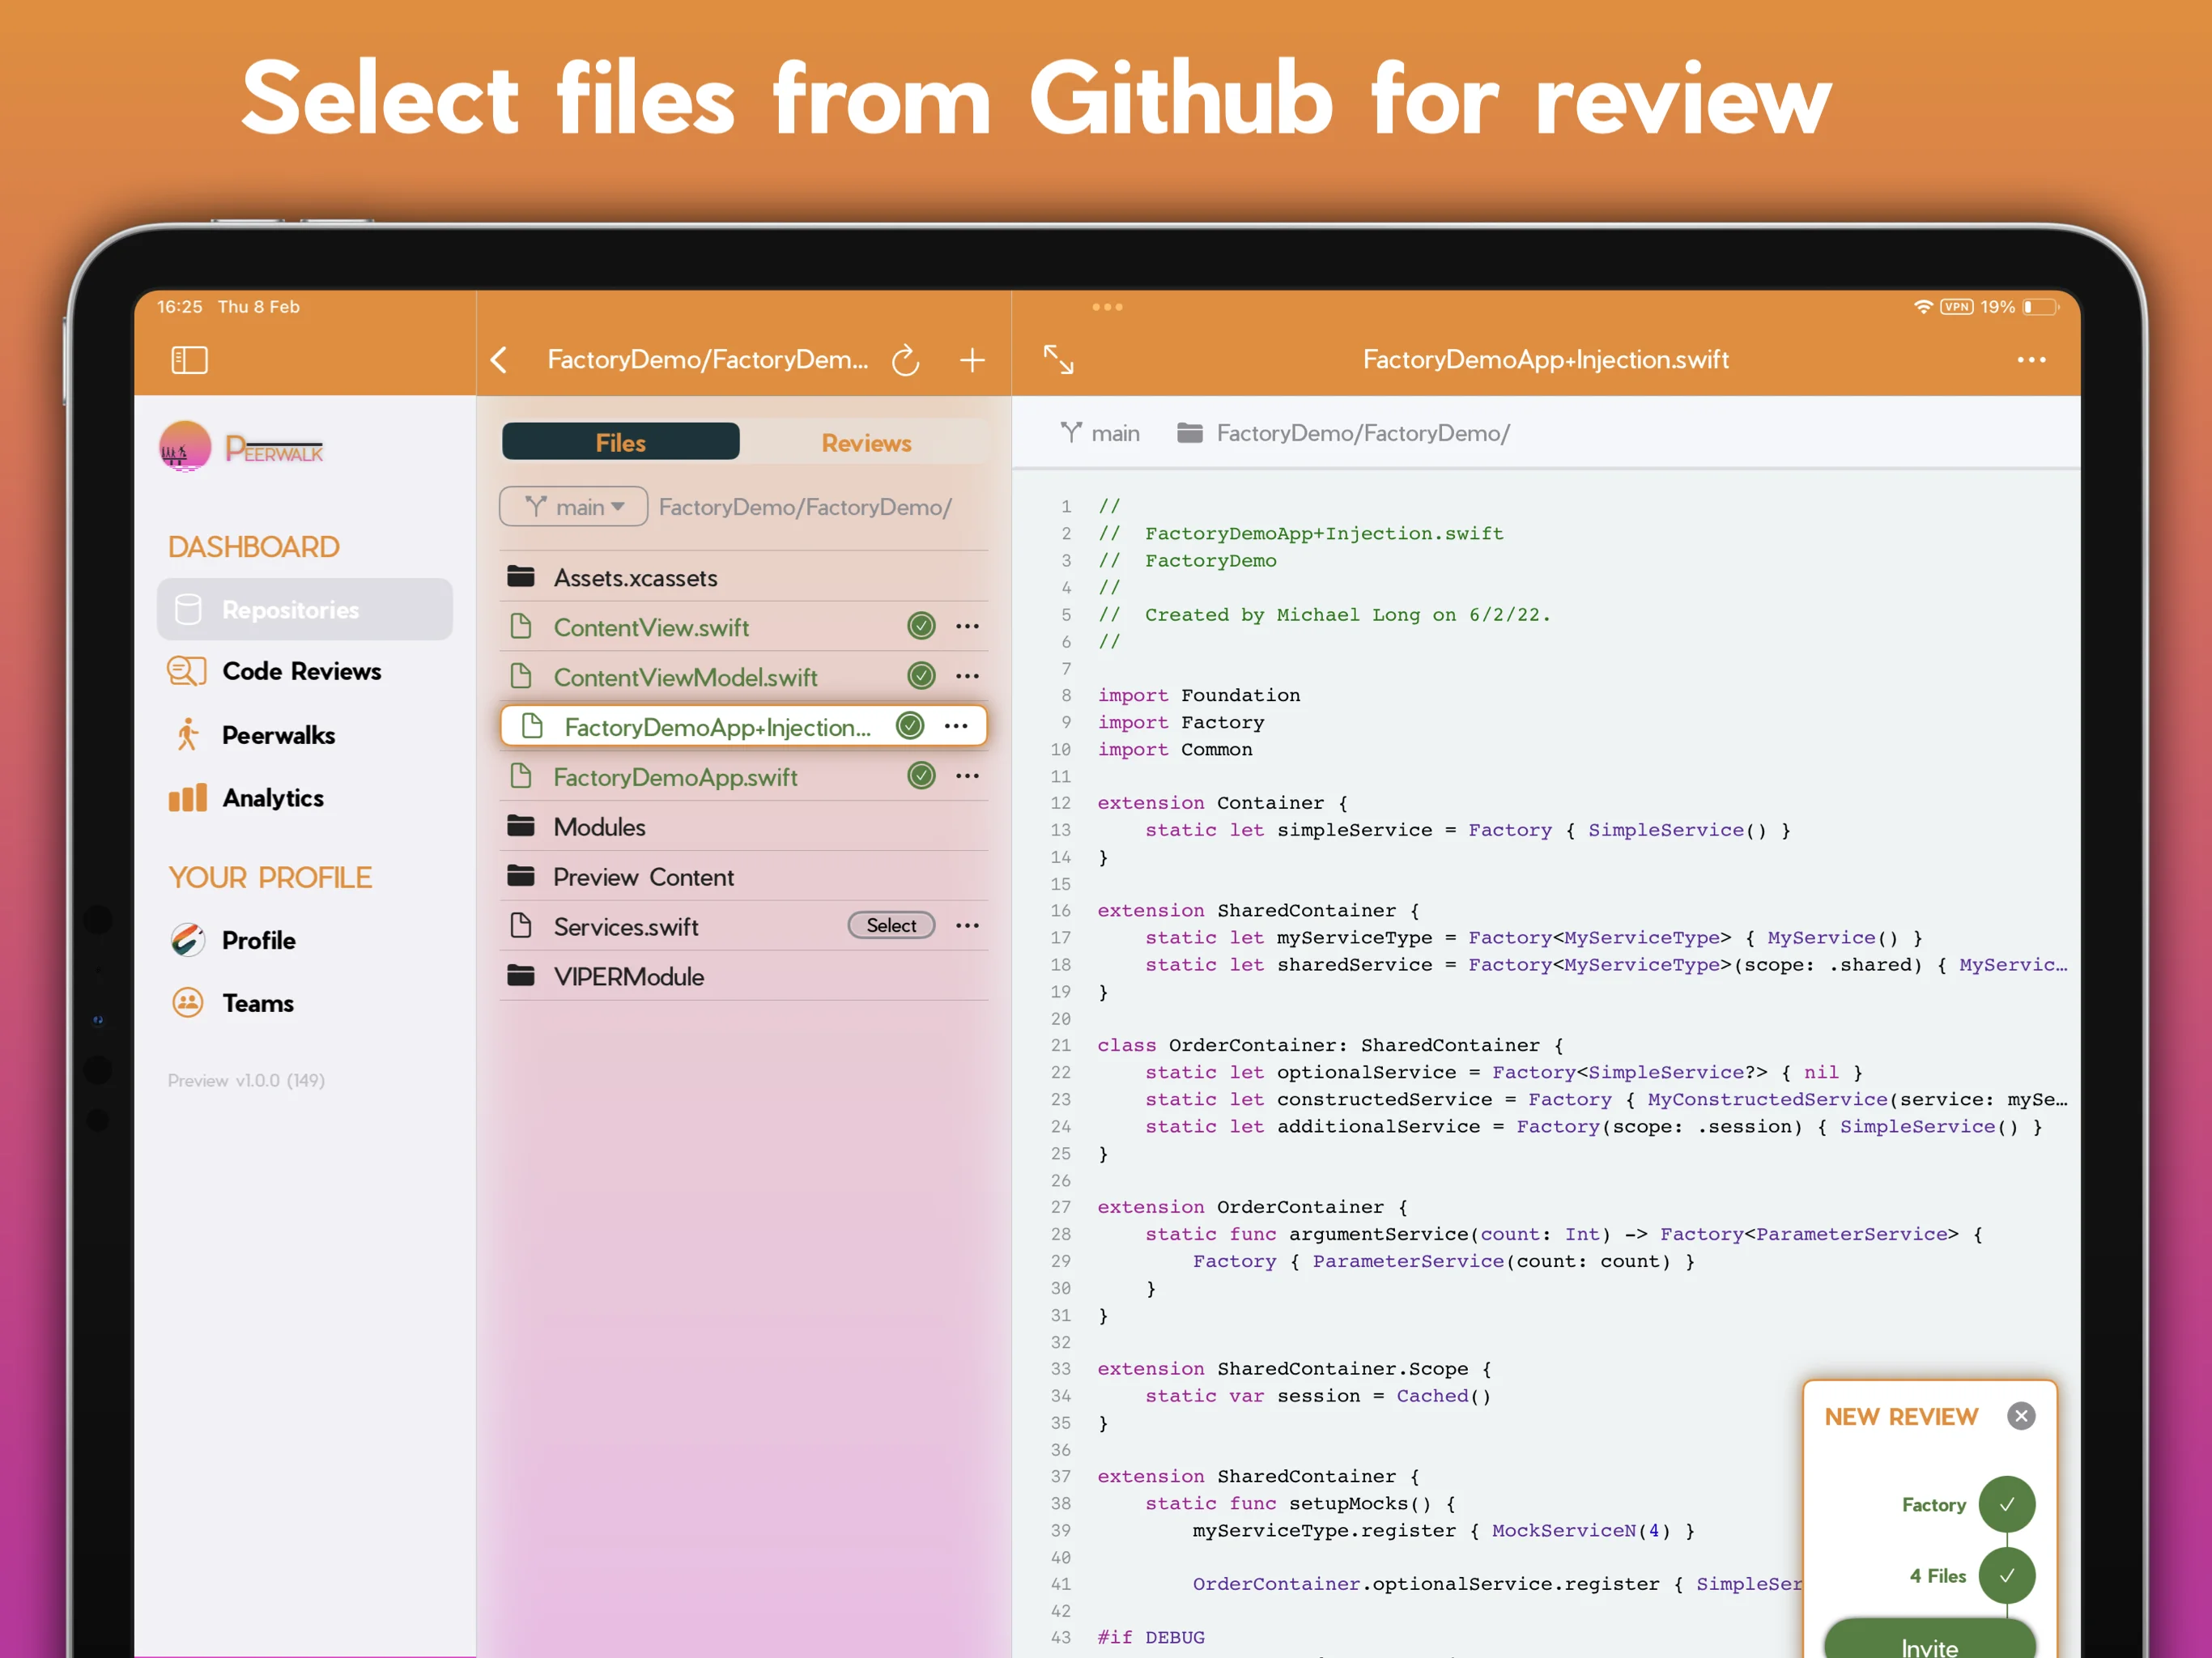Open the VIPERModule folder
Image resolution: width=2212 pixels, height=1658 pixels.
744,976
